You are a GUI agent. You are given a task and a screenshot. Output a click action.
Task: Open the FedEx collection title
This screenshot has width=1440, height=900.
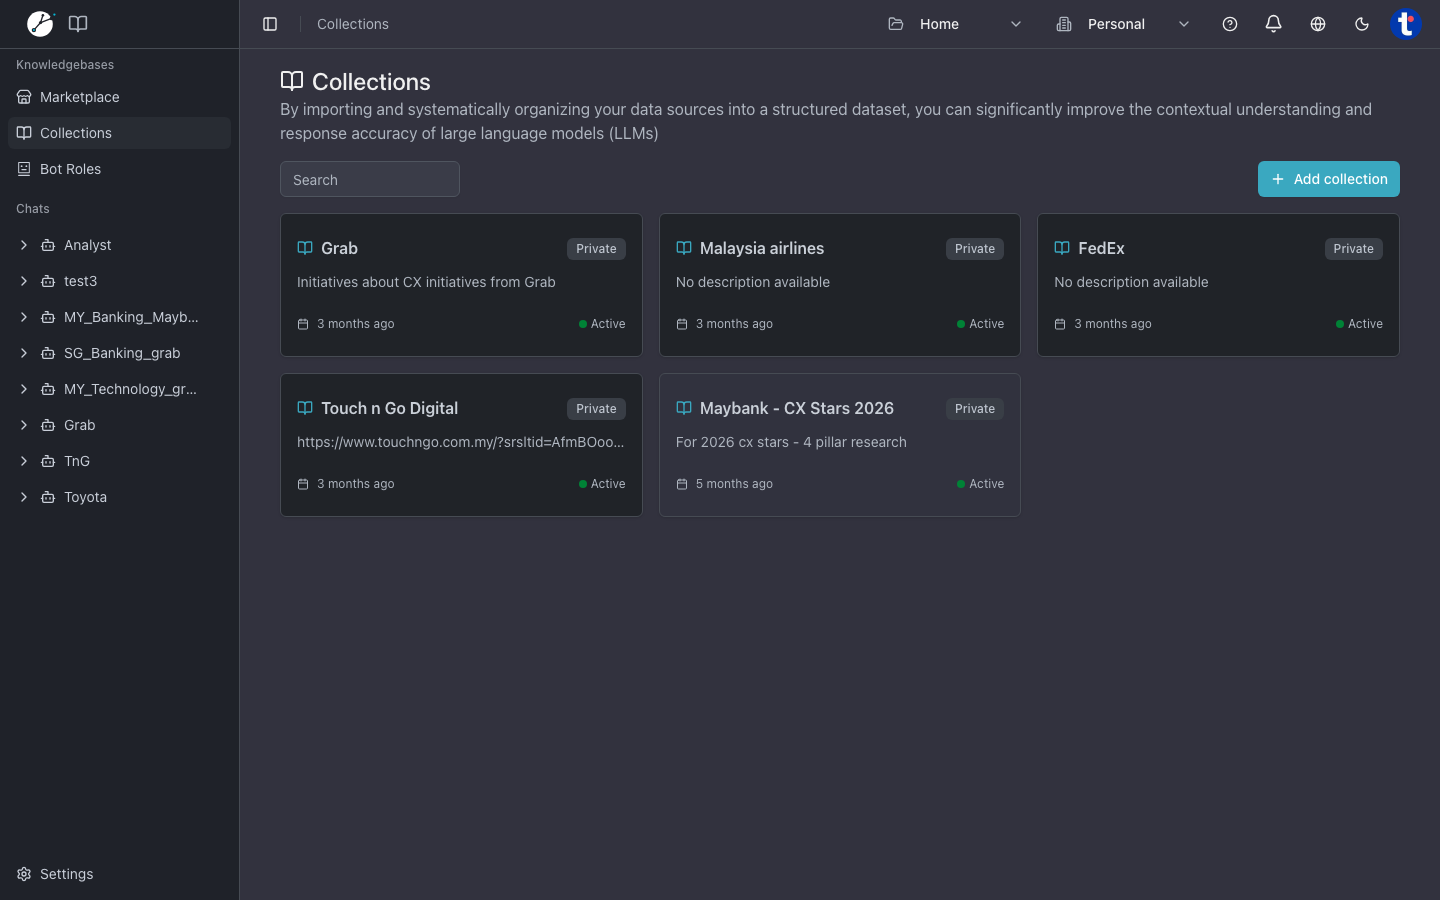pos(1101,248)
